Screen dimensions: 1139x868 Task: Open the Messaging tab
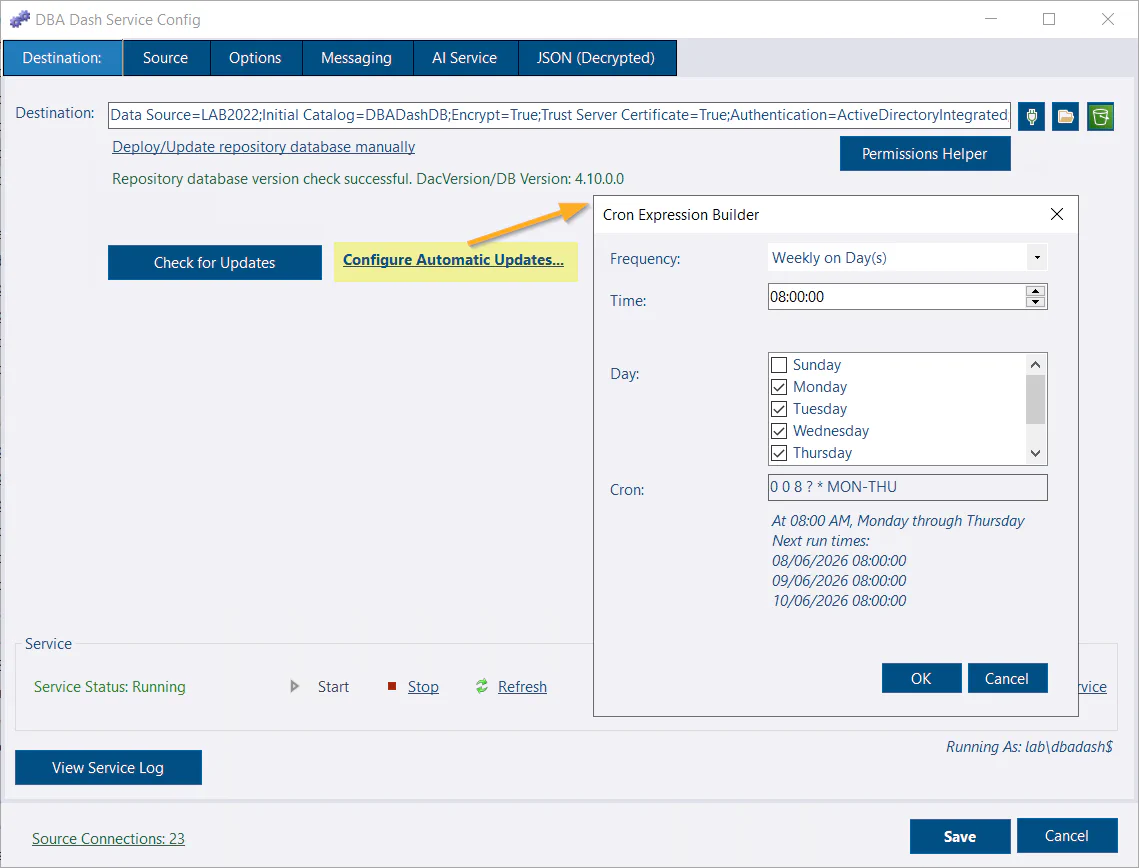[x=357, y=58]
